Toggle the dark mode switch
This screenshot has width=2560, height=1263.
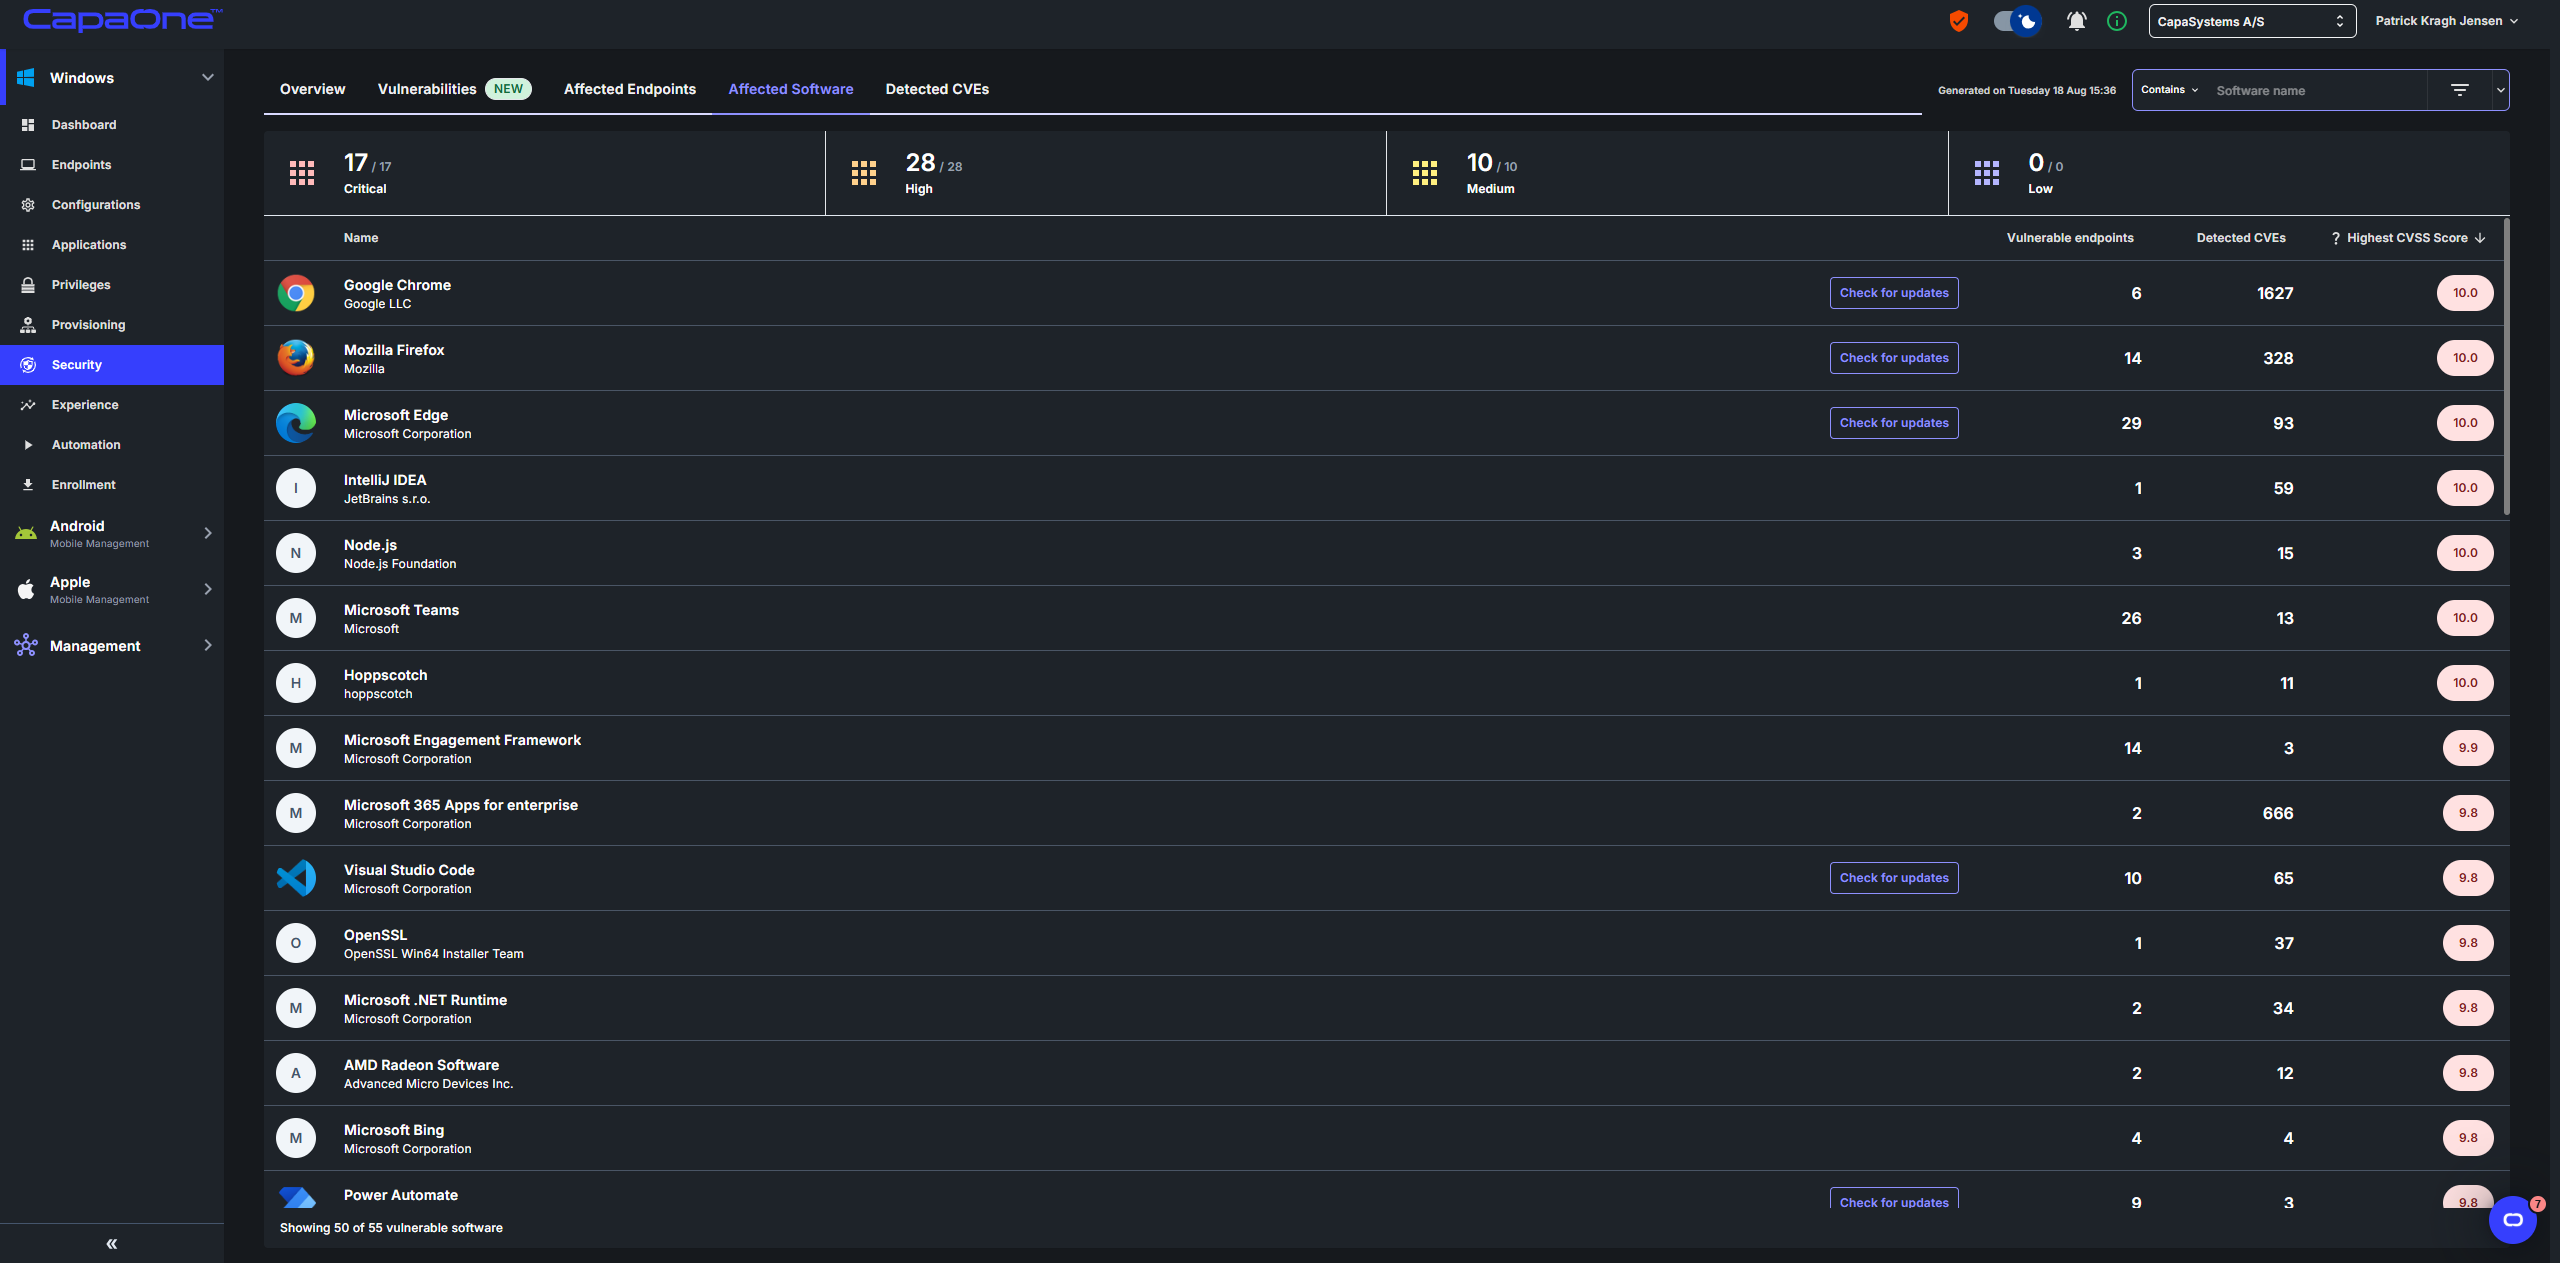2017,21
